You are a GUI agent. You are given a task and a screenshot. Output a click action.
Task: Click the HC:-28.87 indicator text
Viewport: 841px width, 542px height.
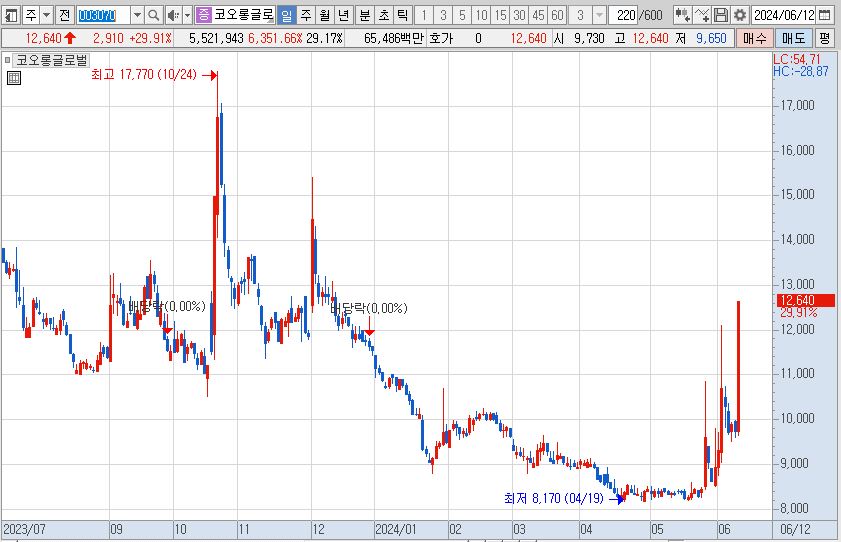pos(800,72)
